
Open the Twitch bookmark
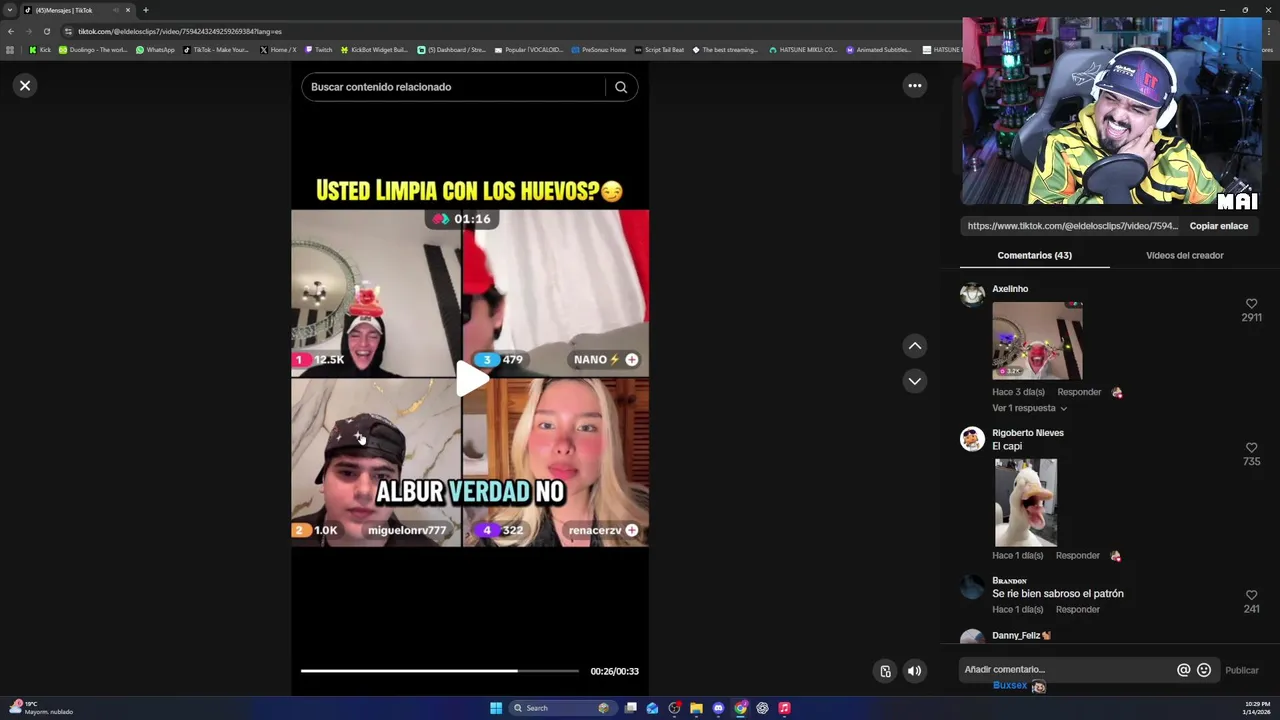318,49
